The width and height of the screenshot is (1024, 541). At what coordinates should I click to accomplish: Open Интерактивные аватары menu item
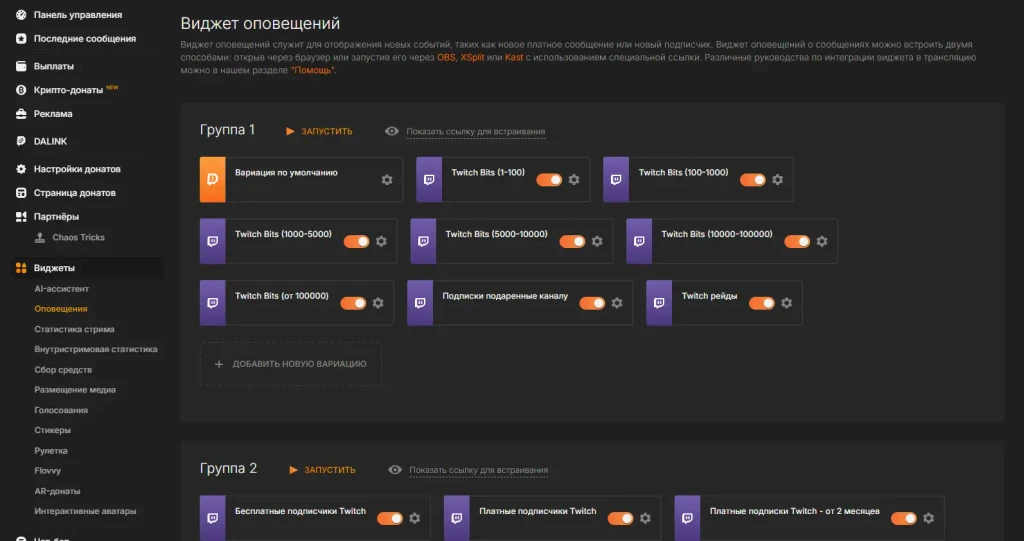[x=85, y=512]
